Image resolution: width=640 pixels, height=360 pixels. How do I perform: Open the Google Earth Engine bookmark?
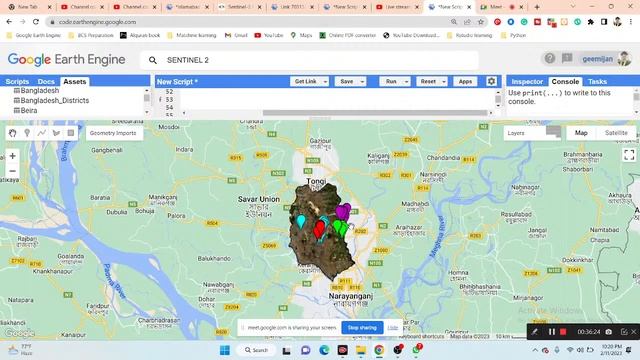coord(34,36)
